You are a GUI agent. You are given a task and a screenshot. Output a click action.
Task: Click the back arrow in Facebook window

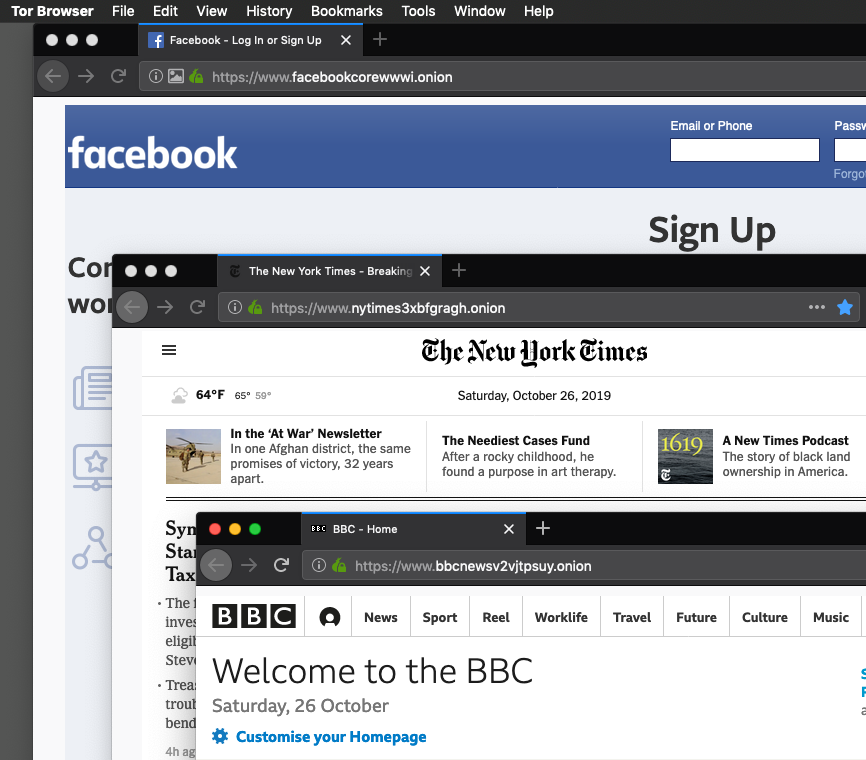pos(53,76)
